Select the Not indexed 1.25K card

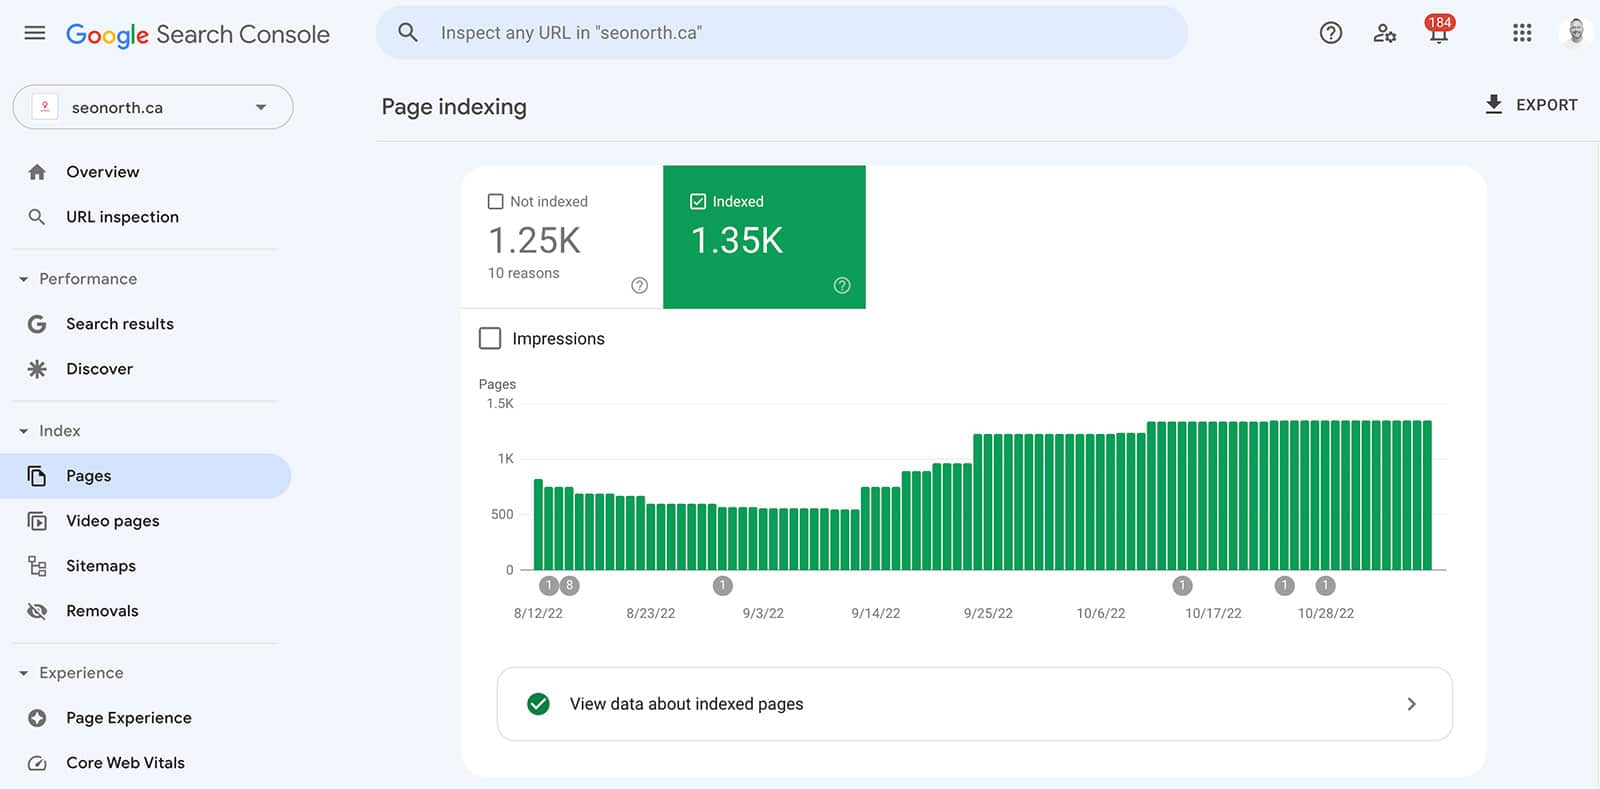[562, 237]
